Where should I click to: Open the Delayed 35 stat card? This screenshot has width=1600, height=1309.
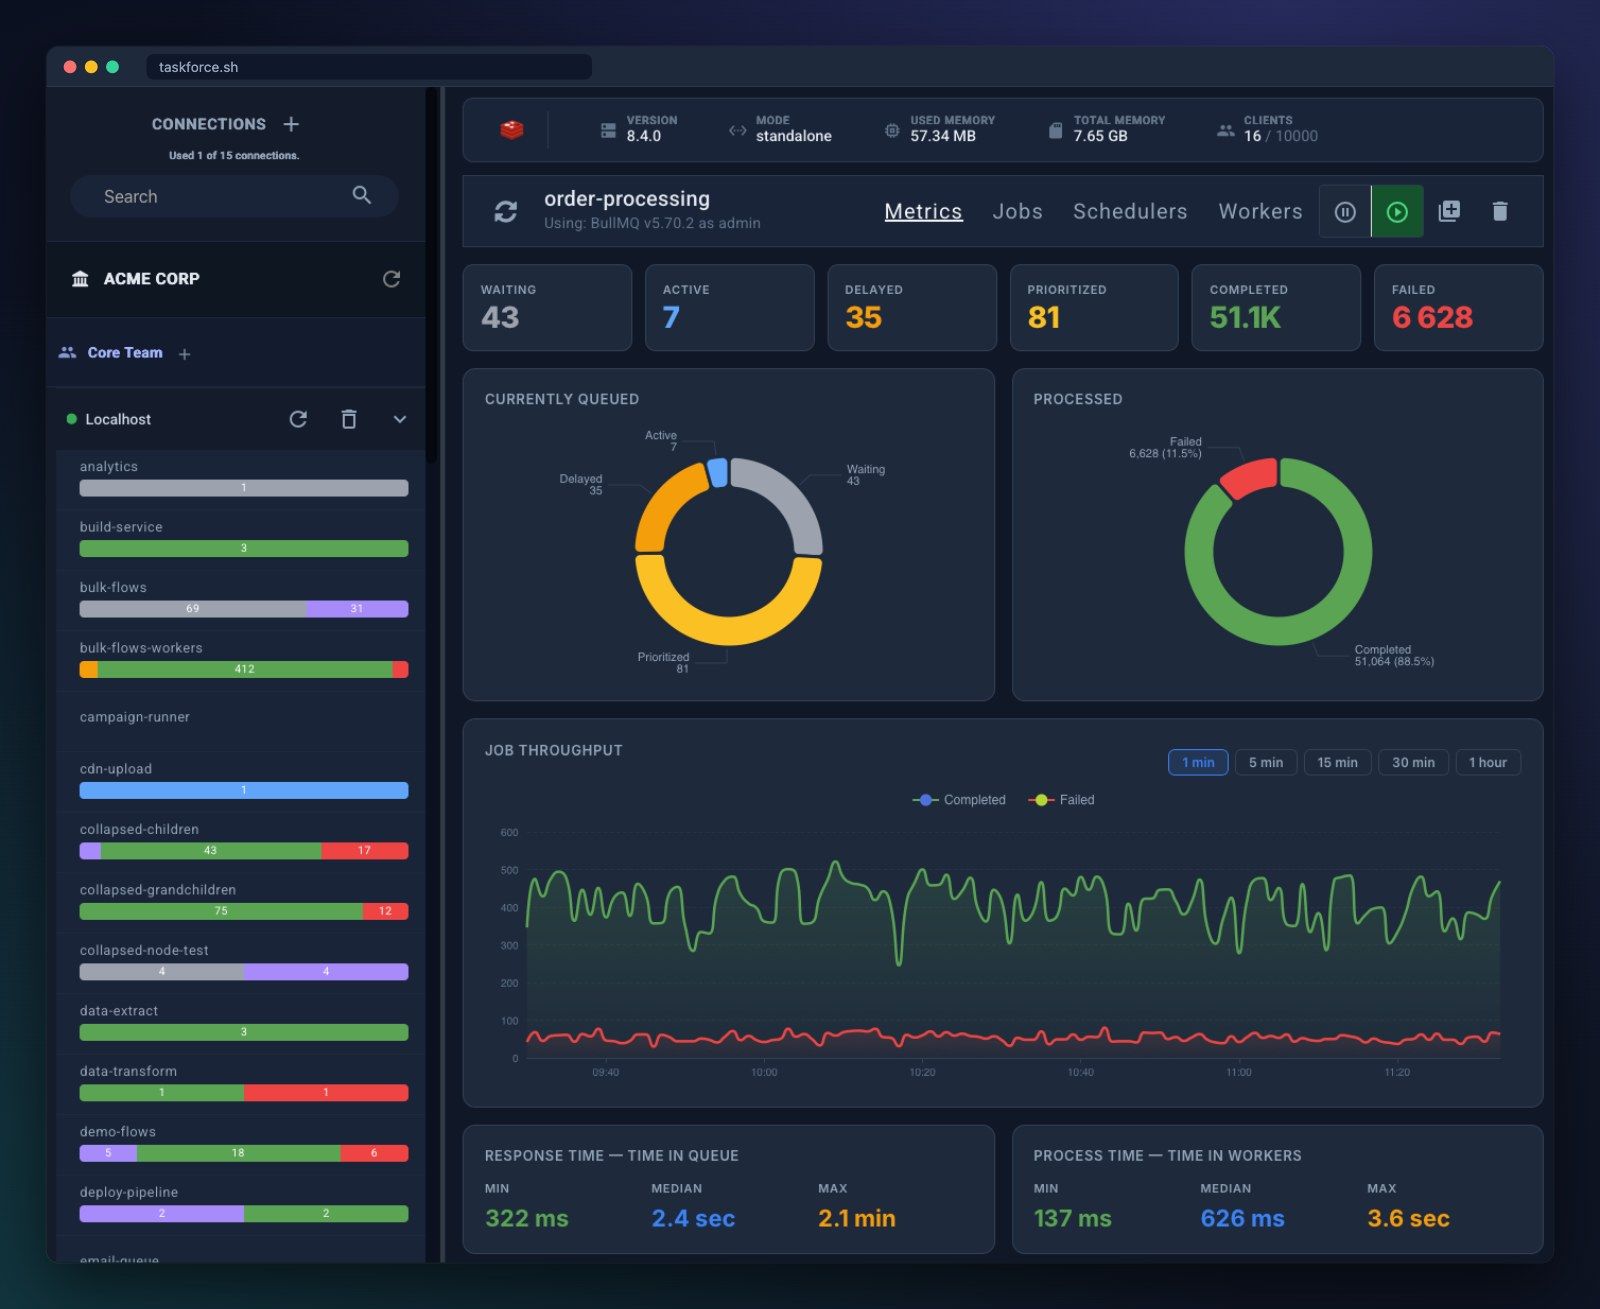pos(912,307)
